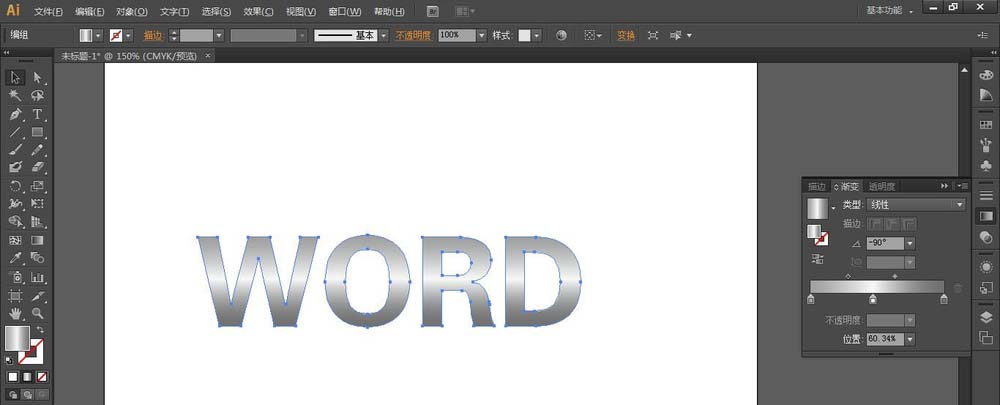Open stroke weight dropdown in control bar
1000x405 pixels.
pyautogui.click(x=219, y=36)
